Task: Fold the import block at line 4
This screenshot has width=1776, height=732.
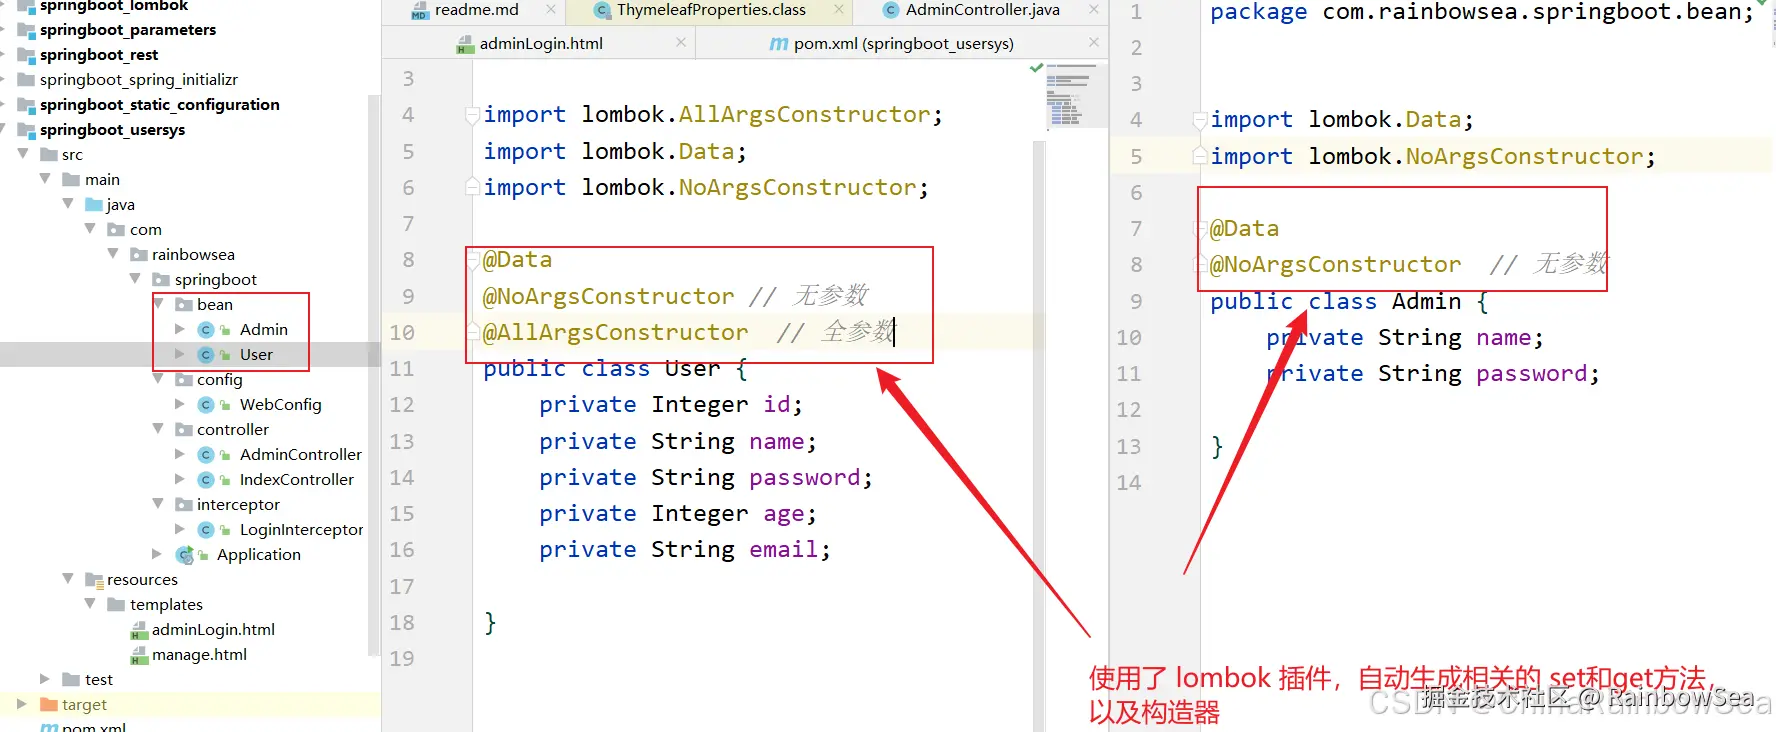Action: pos(472,116)
